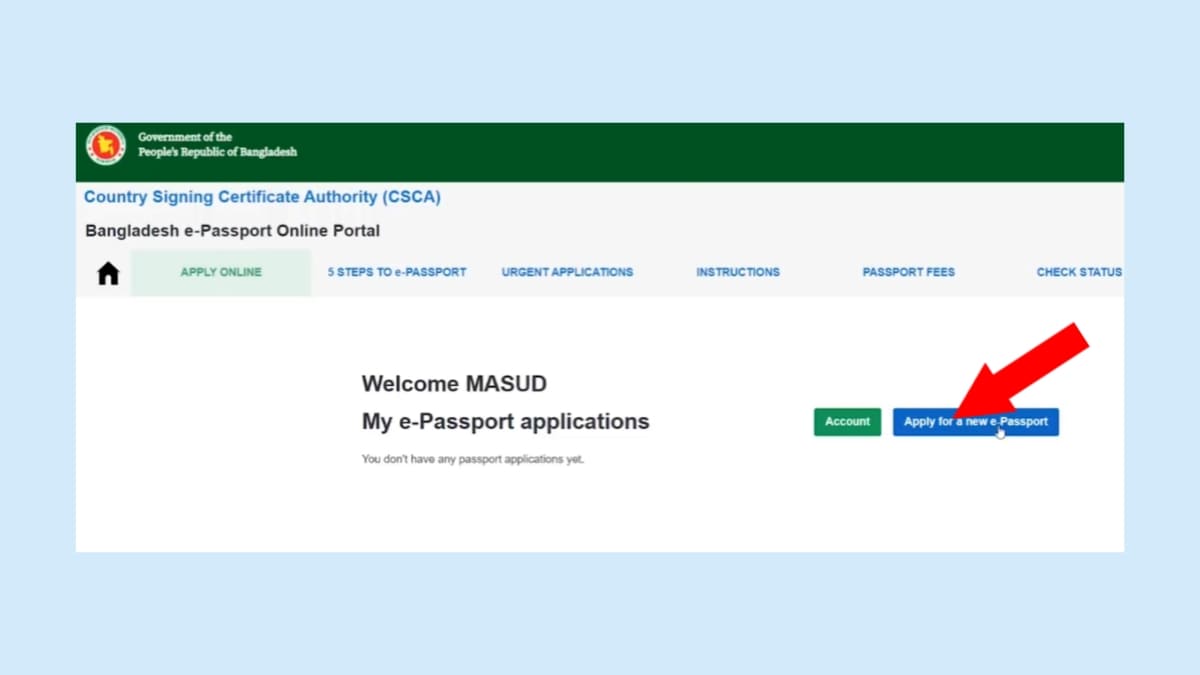Go to the CHECK STATUS tab
The image size is (1200, 675).
(1078, 272)
